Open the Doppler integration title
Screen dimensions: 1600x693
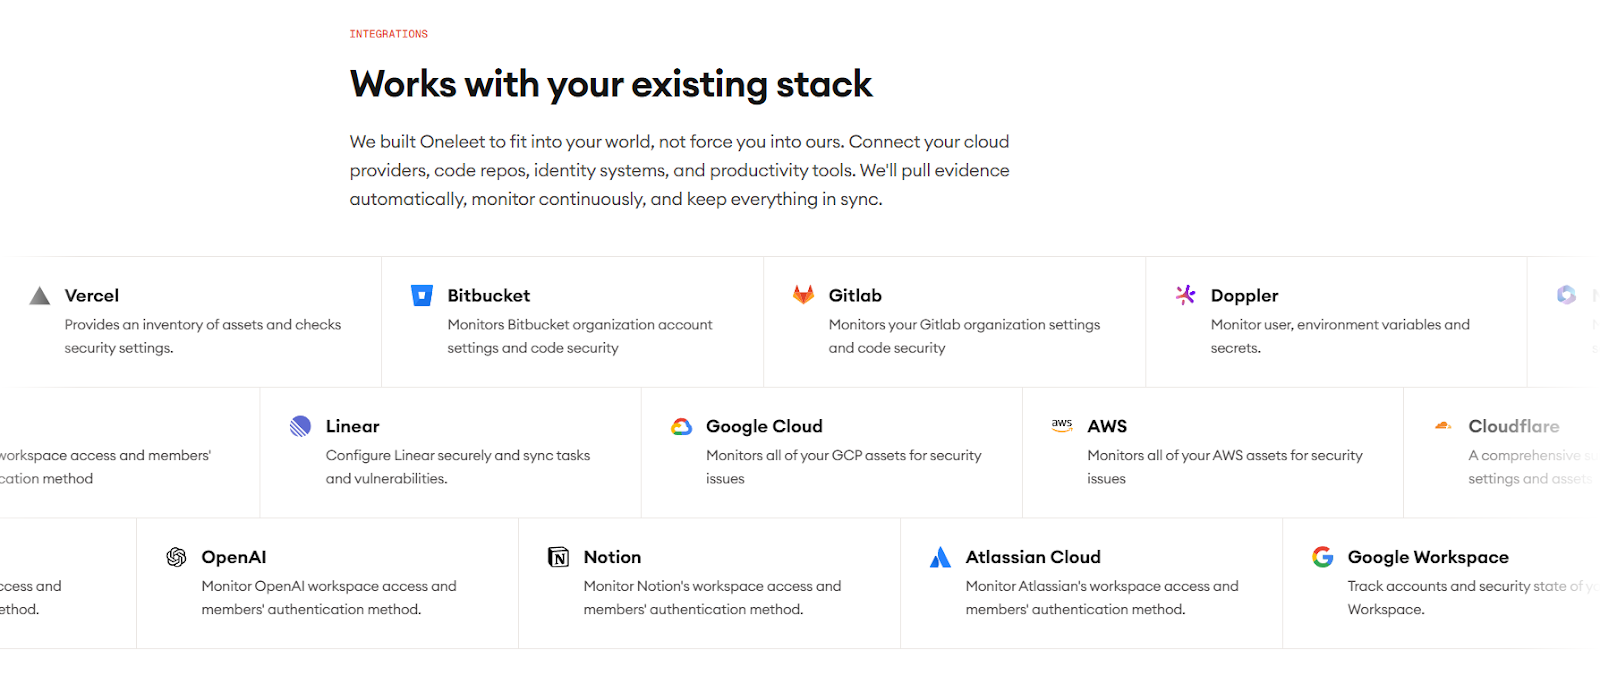point(1245,296)
